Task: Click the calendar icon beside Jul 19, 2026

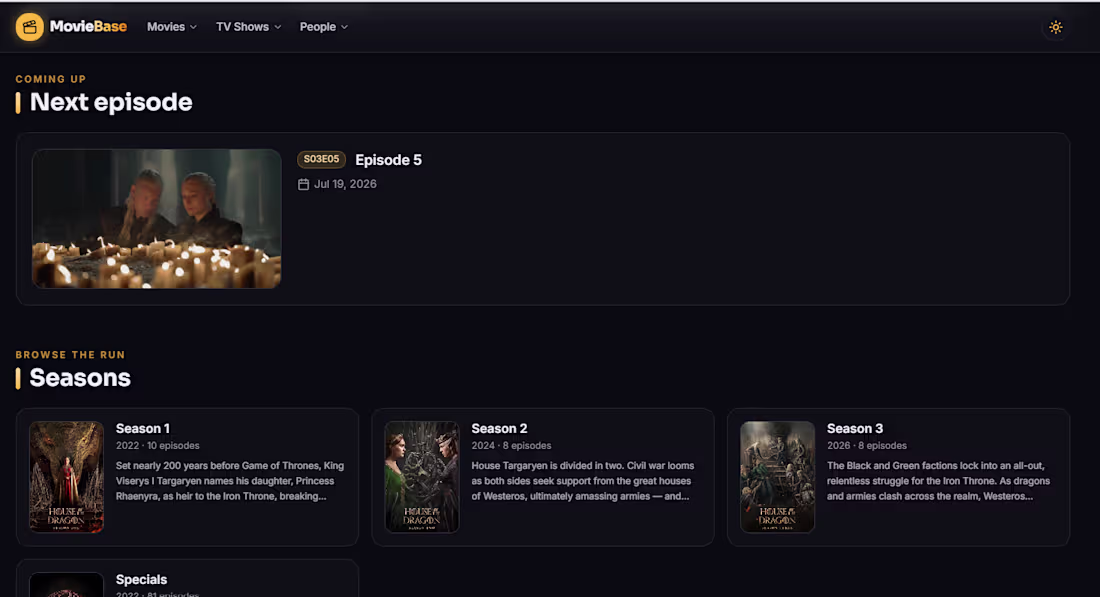Action: coord(303,184)
